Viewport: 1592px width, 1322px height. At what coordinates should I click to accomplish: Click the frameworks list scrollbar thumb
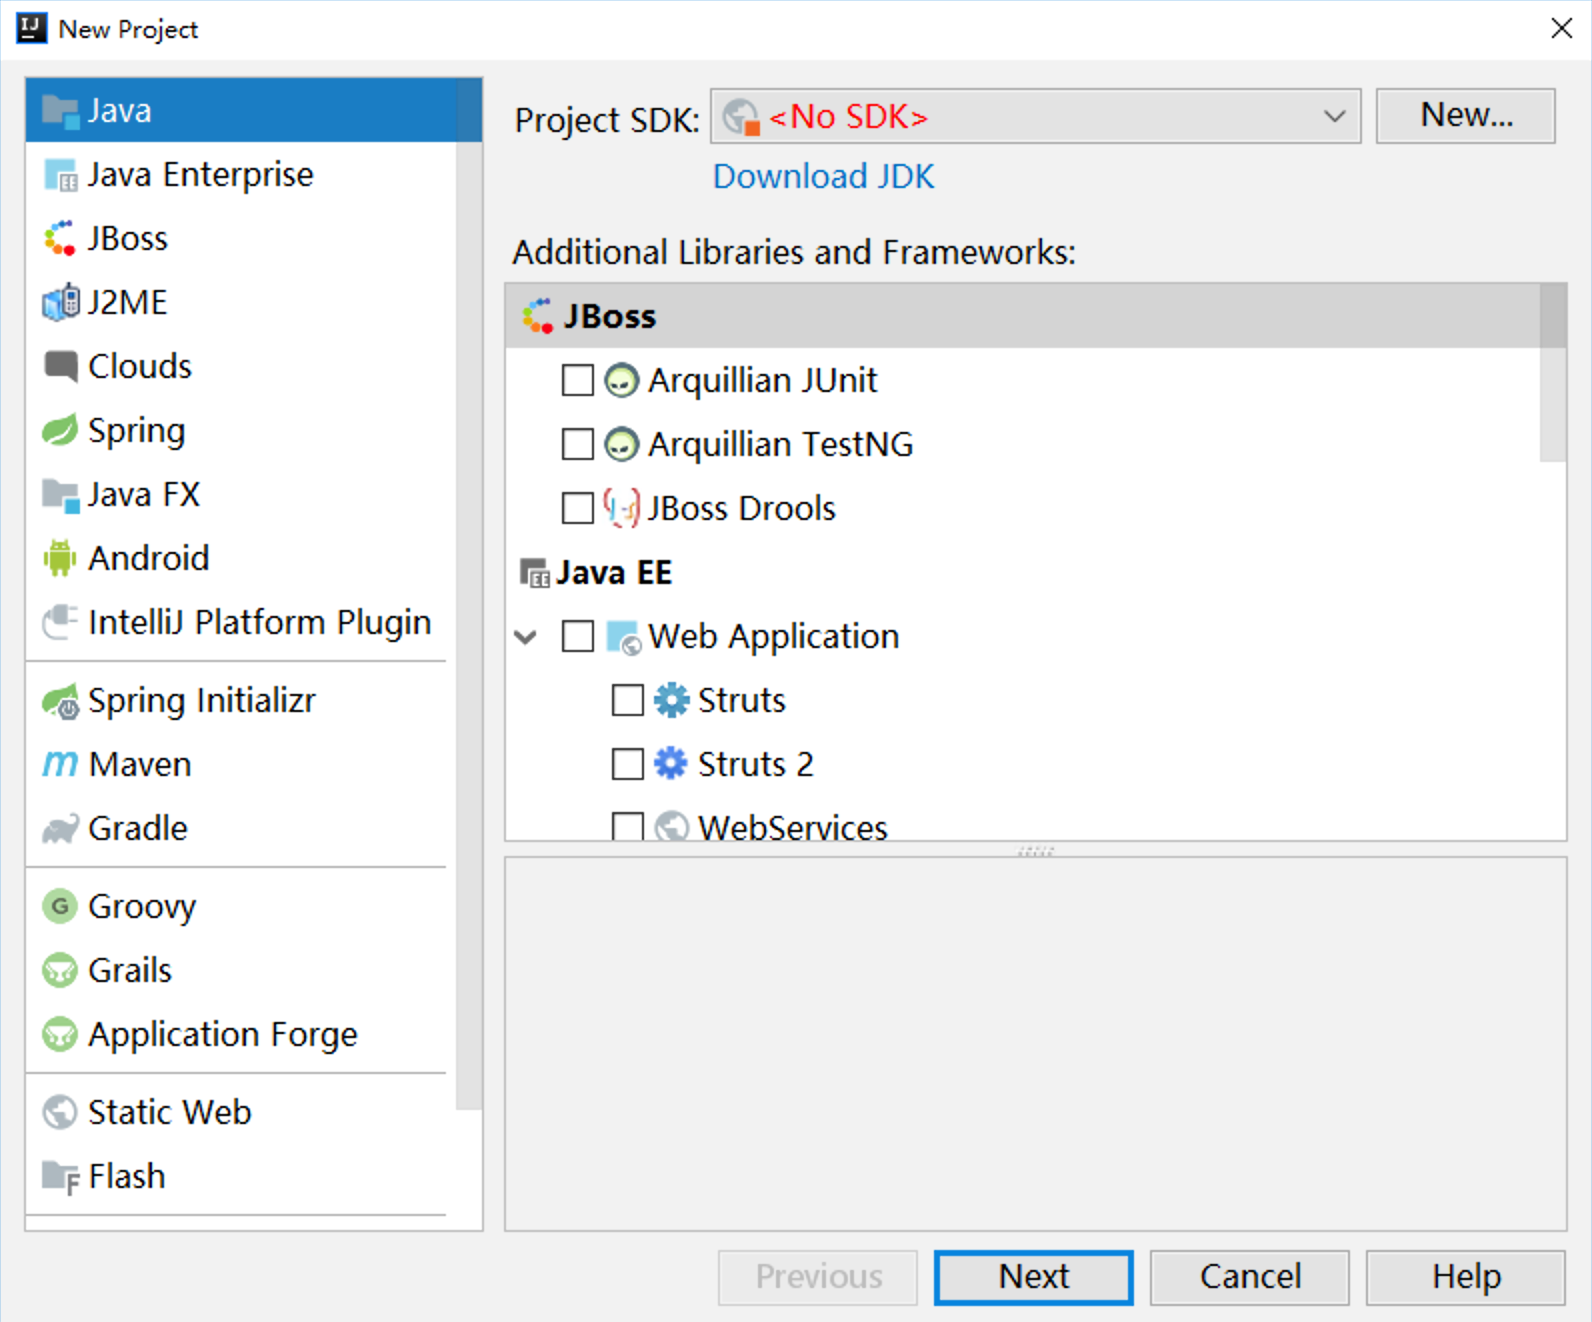tap(1553, 373)
